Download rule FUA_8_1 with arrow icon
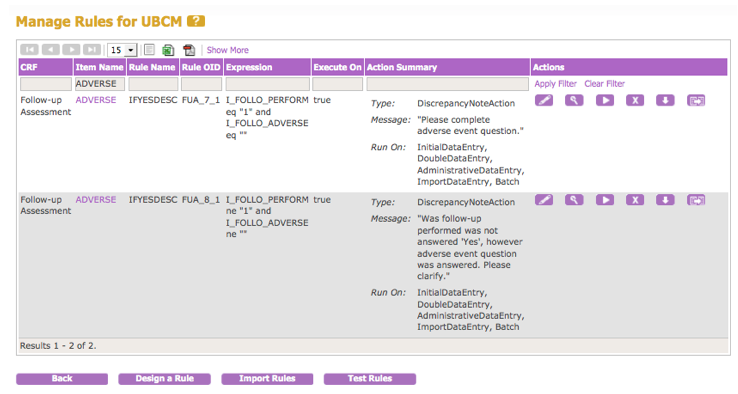The image size is (738, 394). coord(665,200)
